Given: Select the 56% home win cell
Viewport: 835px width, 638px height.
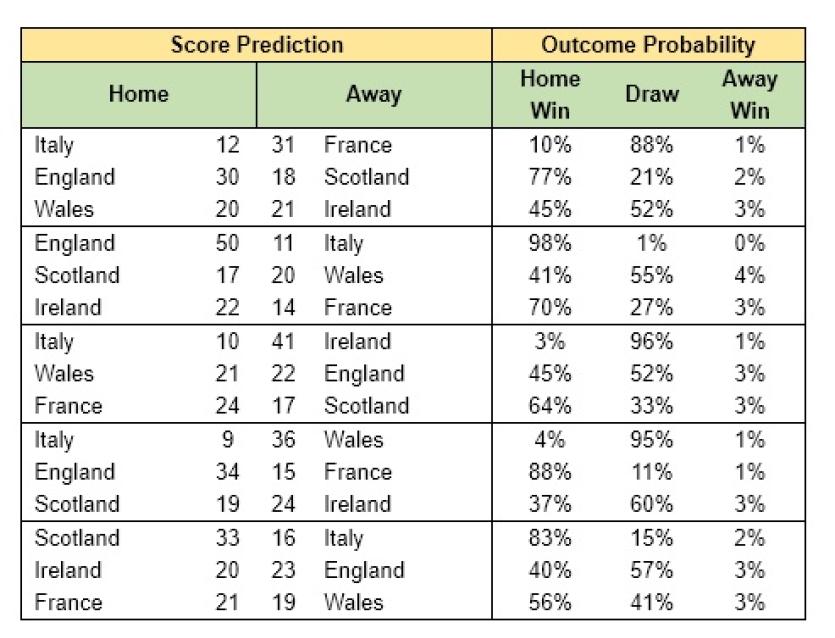Looking at the screenshot, I should click(550, 602).
